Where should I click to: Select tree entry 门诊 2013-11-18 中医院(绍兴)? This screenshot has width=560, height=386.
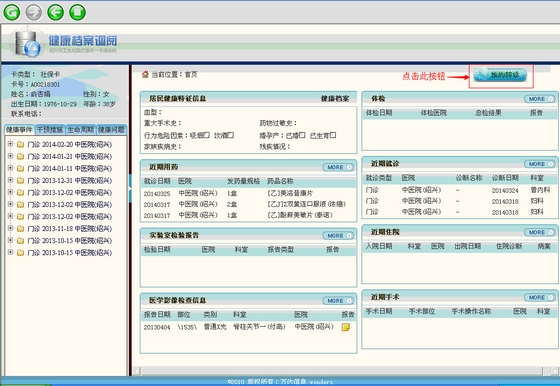70,229
